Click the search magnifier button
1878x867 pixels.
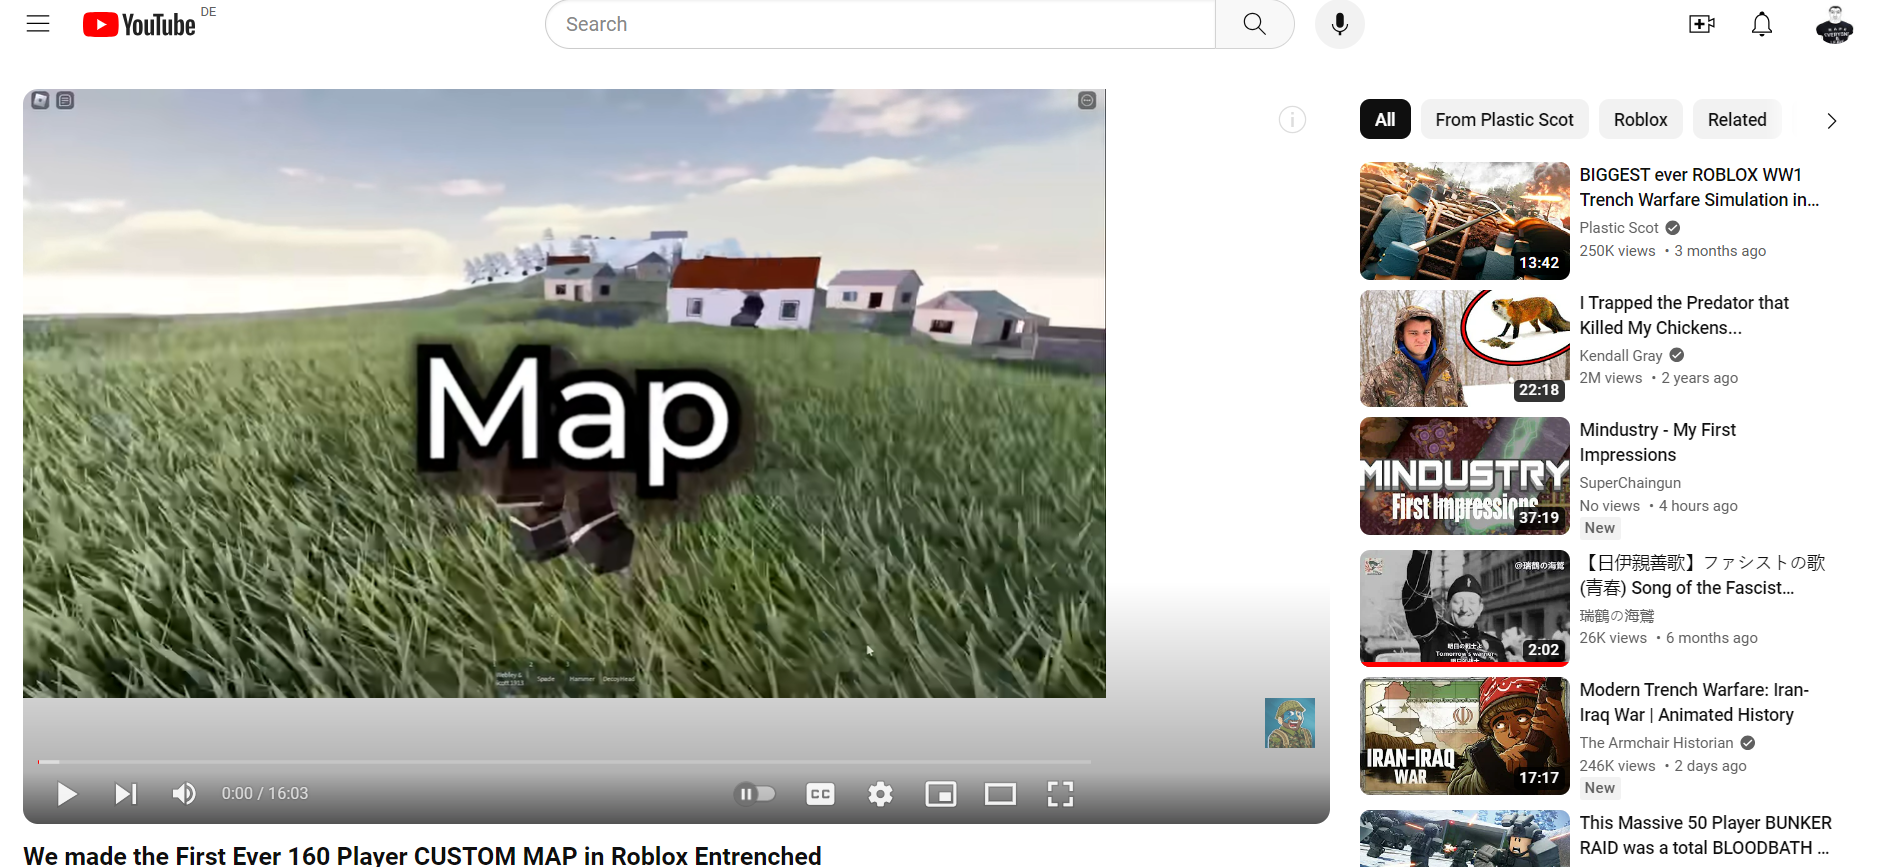coord(1254,24)
